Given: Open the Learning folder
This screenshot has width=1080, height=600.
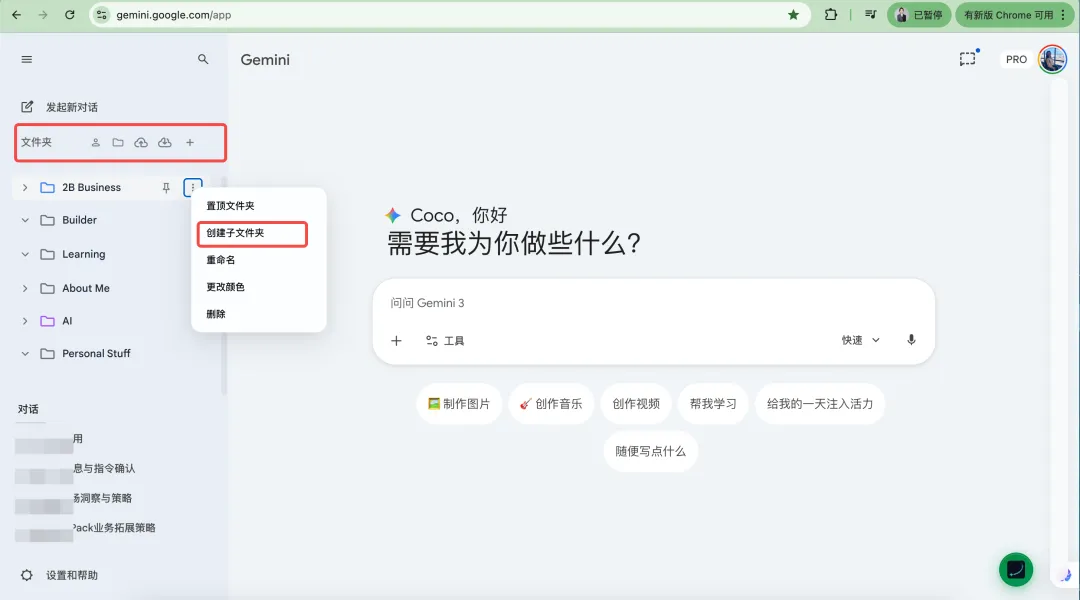Looking at the screenshot, I should click(83, 254).
